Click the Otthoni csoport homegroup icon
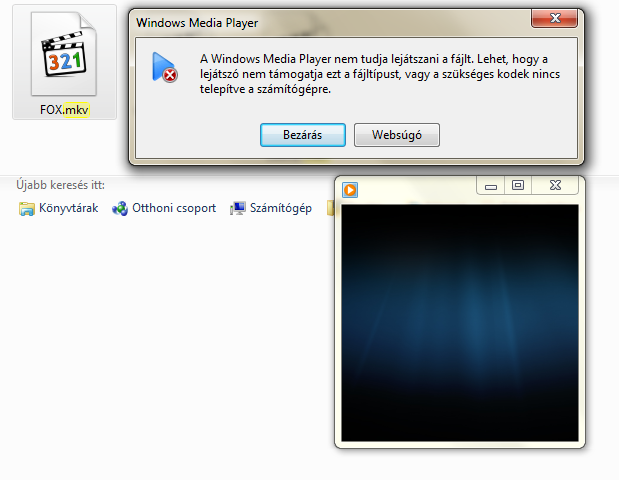 coord(120,208)
